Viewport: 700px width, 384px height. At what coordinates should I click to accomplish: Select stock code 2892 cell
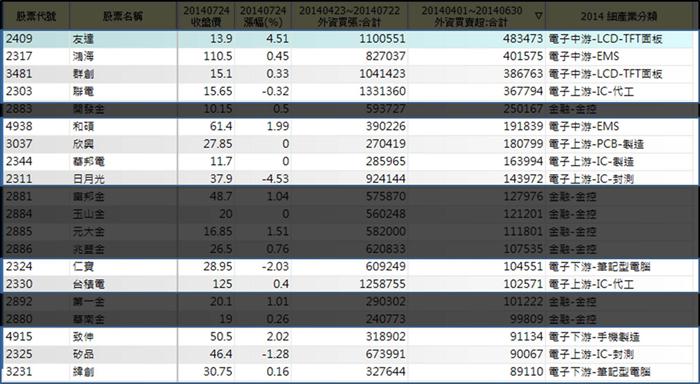(19, 301)
